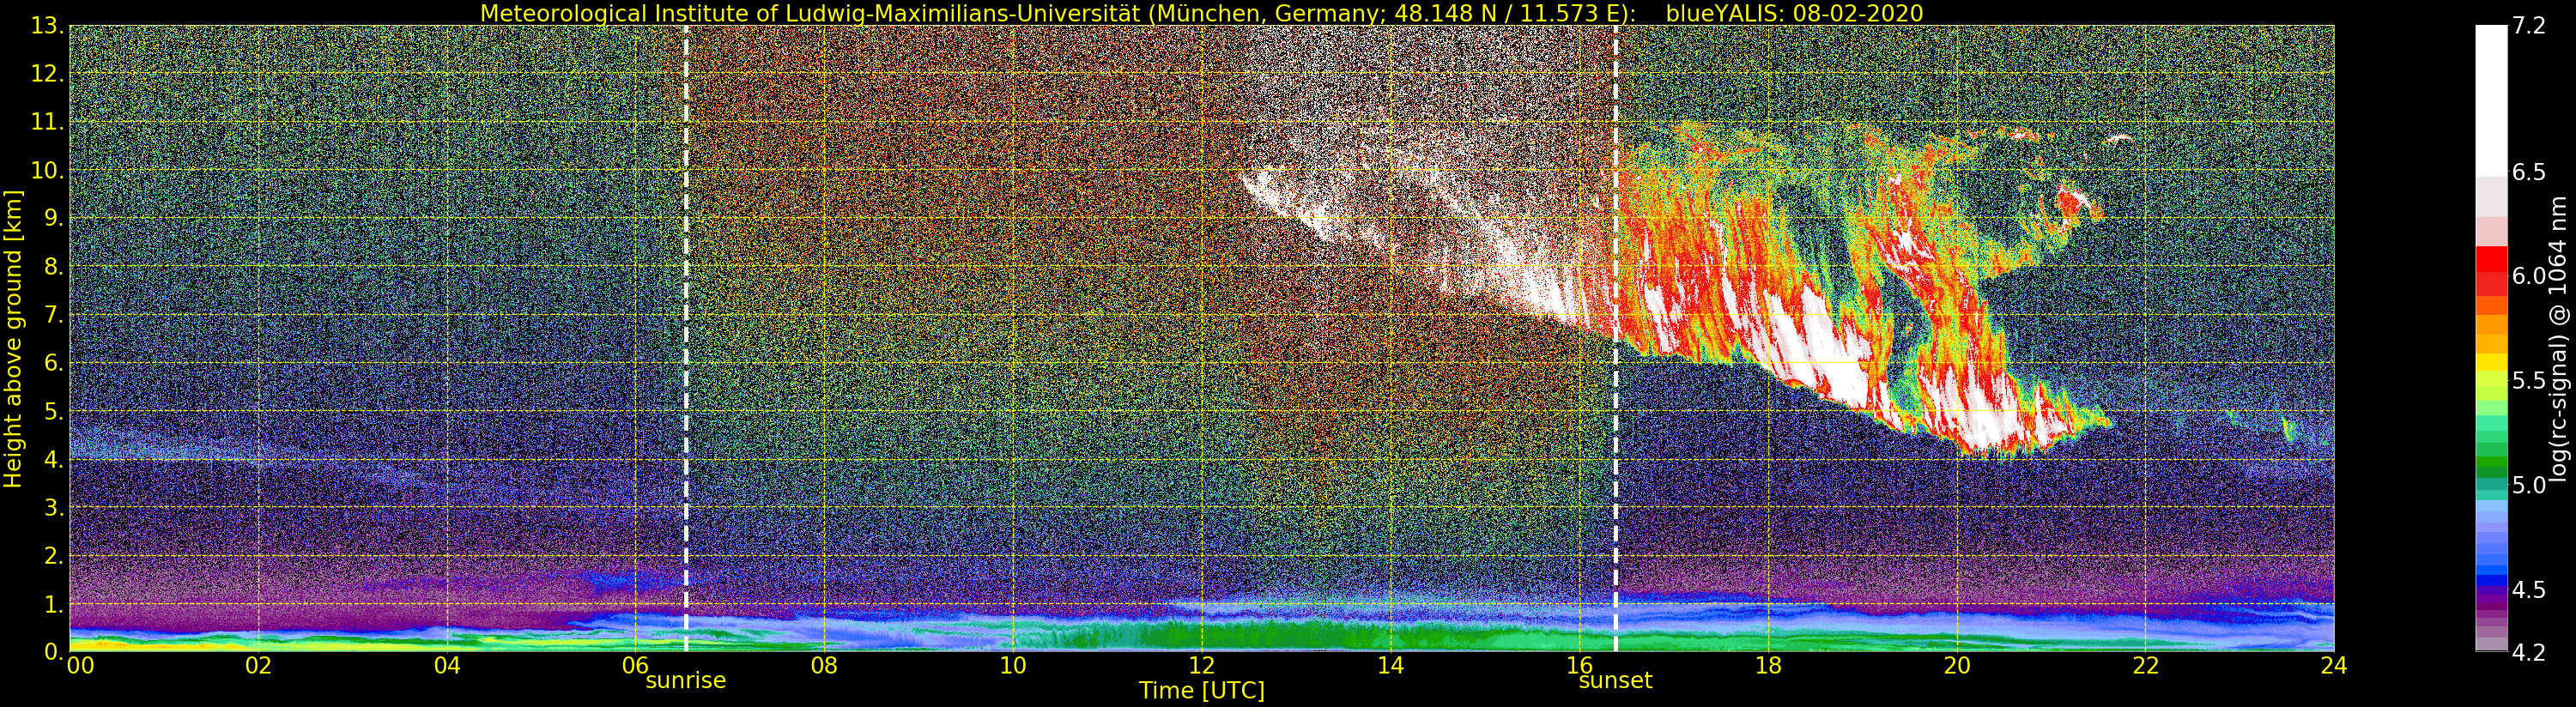Click the y-axis tick label '1.'
The height and width of the screenshot is (707, 2576).
click(x=54, y=604)
